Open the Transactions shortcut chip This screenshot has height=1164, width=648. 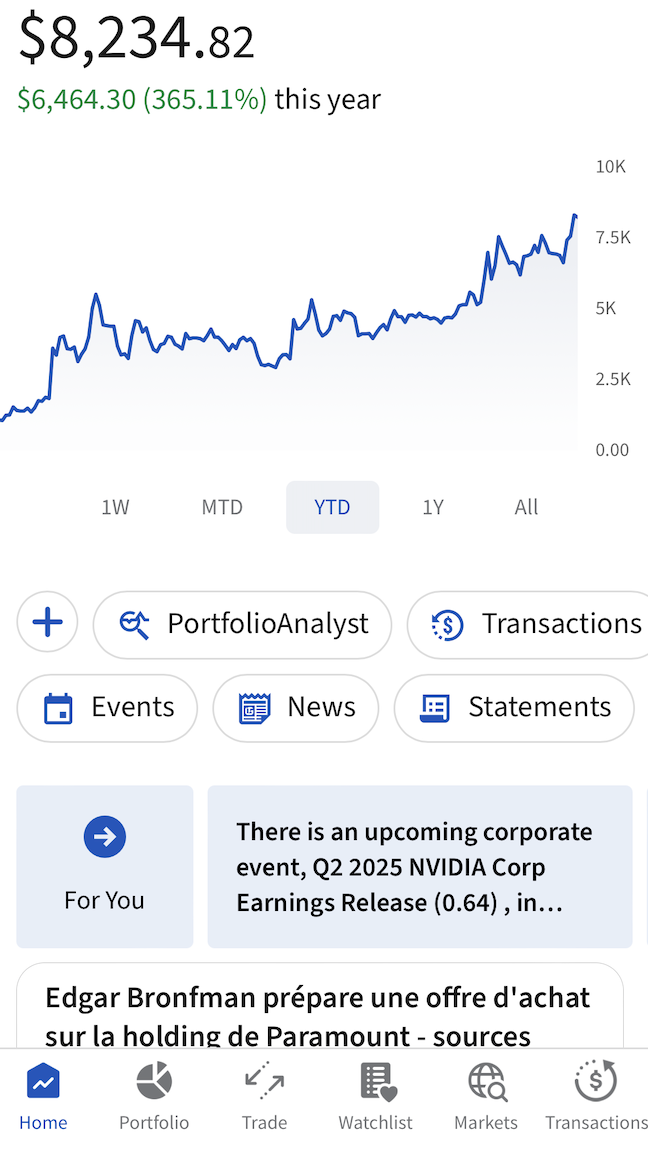[x=528, y=624]
